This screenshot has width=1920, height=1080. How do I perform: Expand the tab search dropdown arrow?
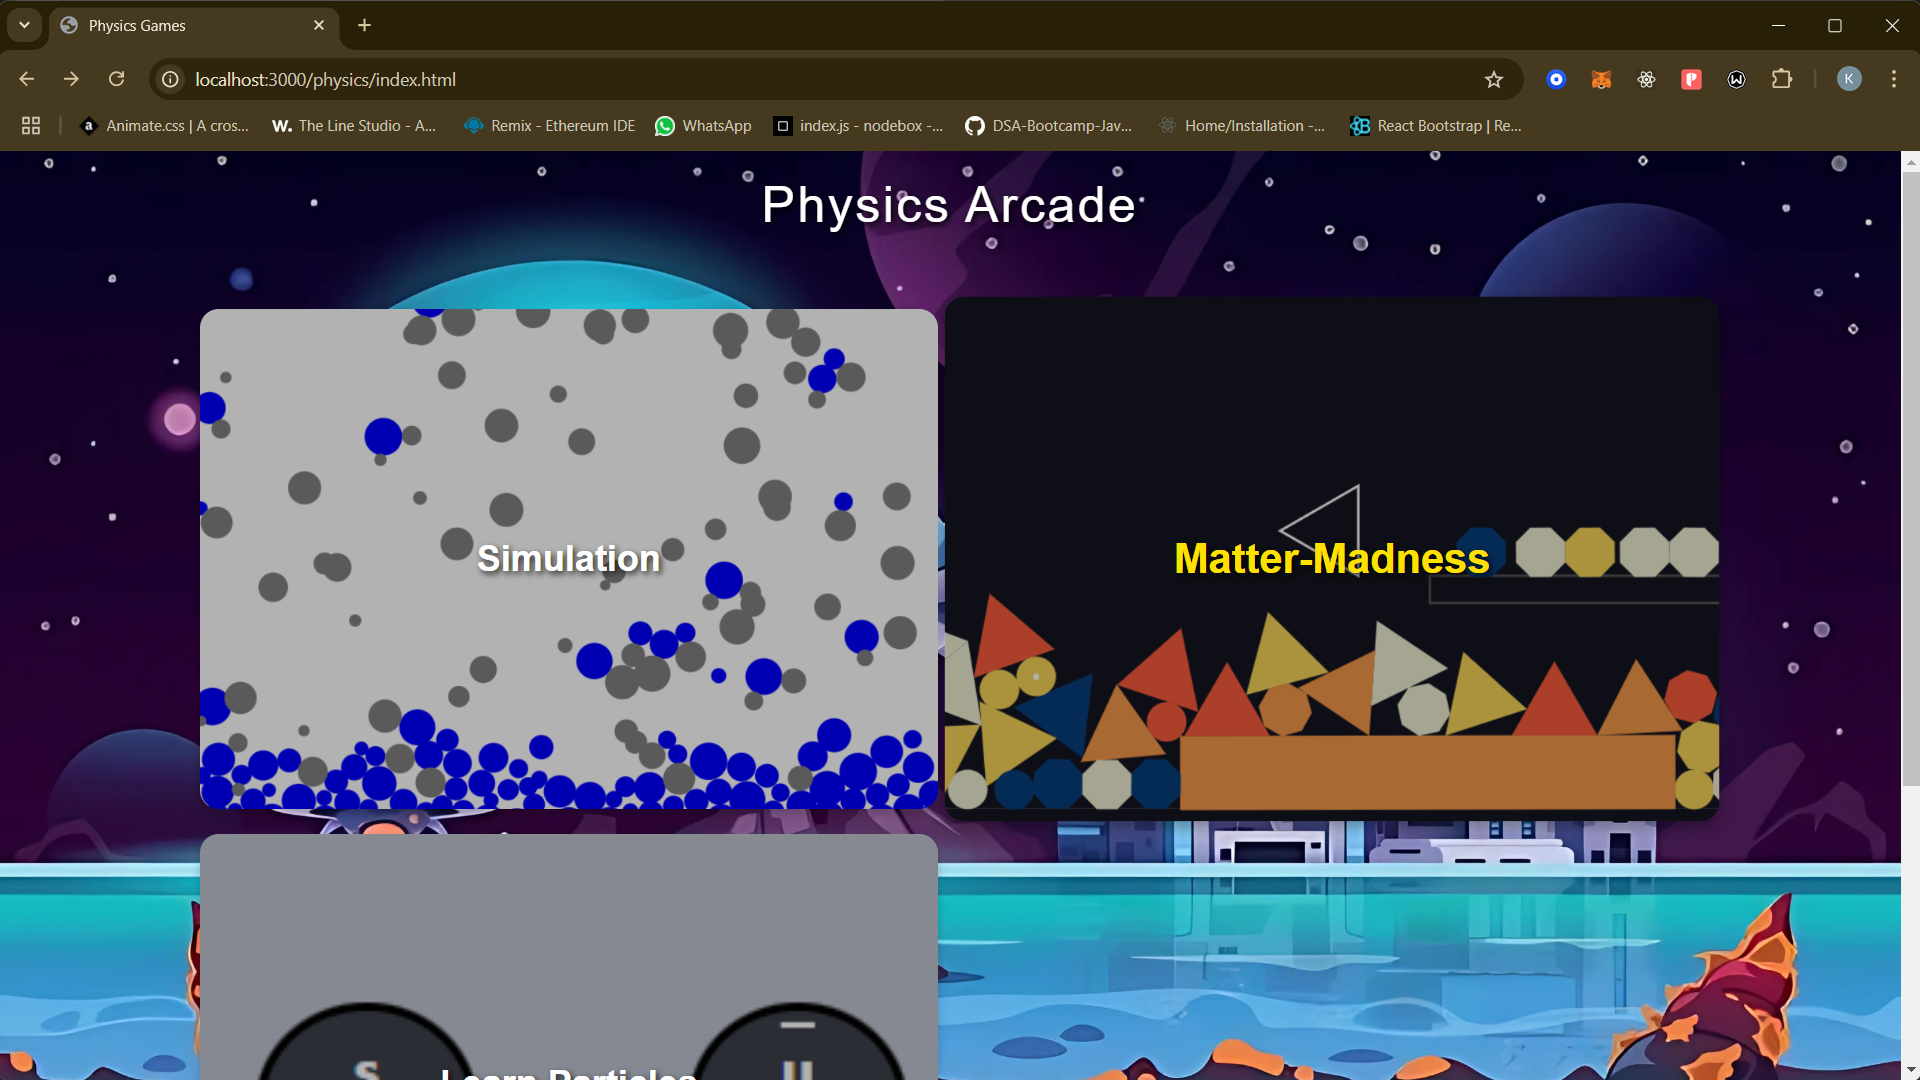click(24, 25)
